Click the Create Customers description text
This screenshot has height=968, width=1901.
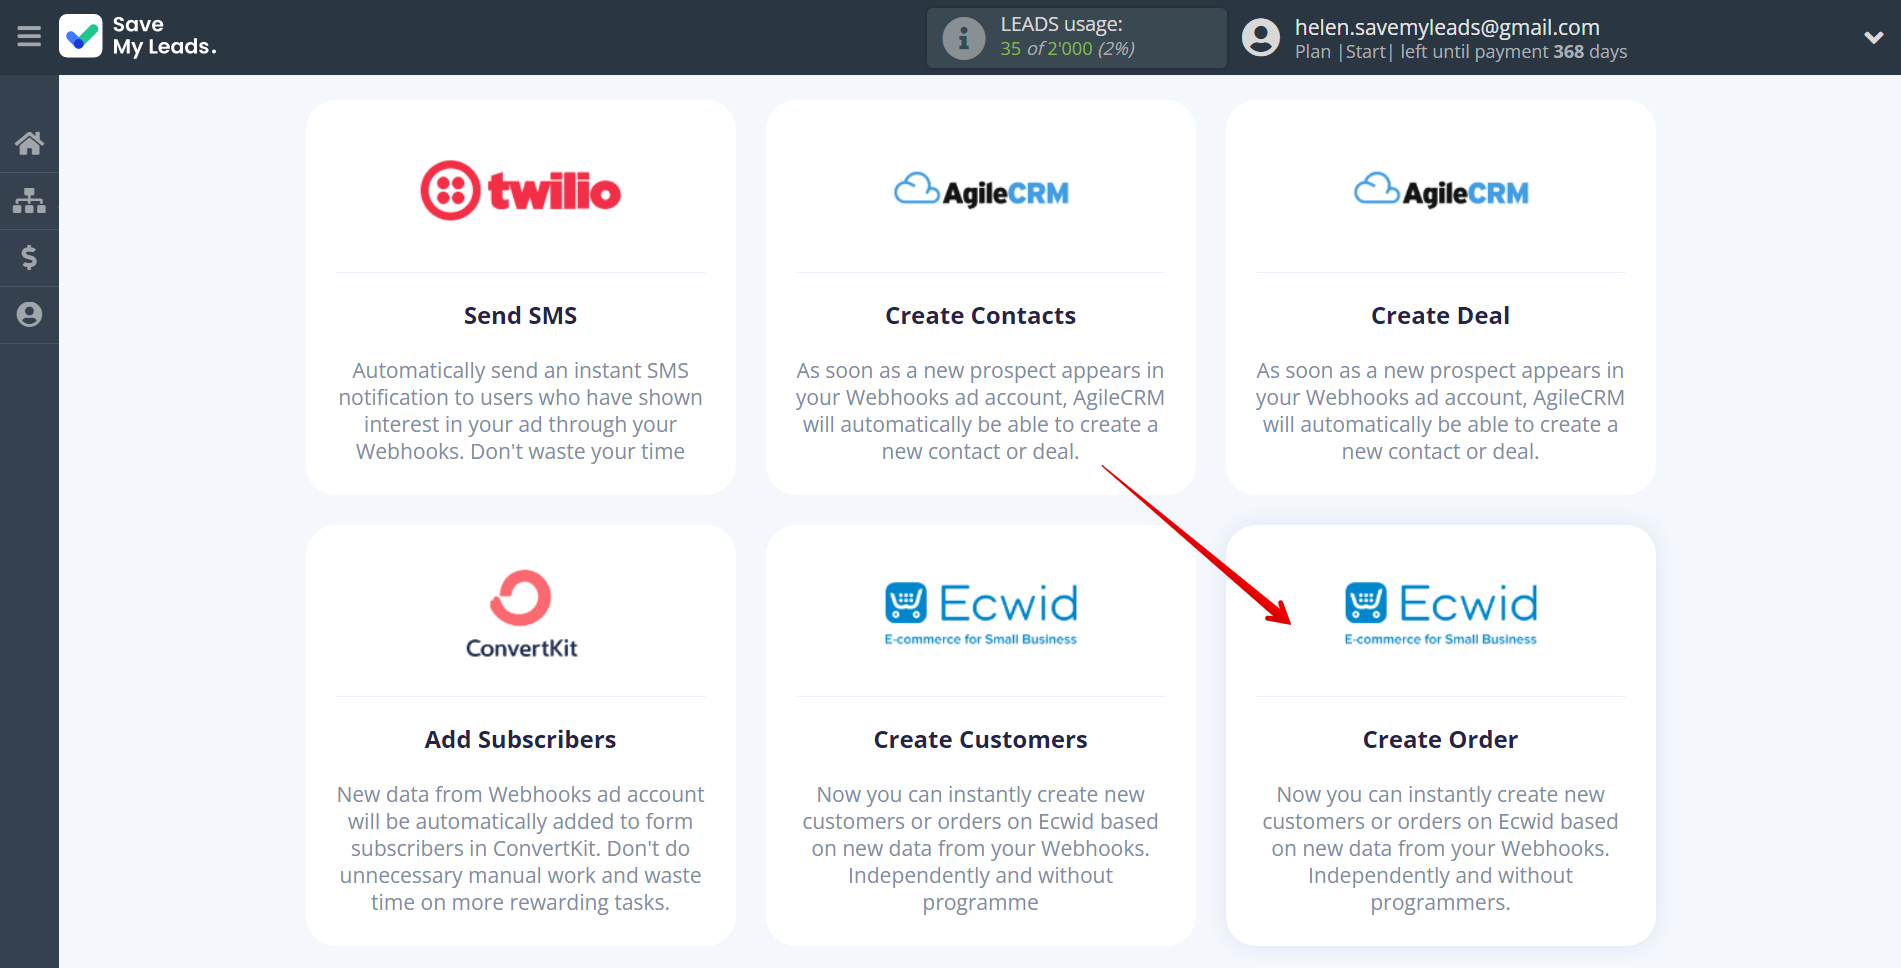pyautogui.click(x=980, y=848)
